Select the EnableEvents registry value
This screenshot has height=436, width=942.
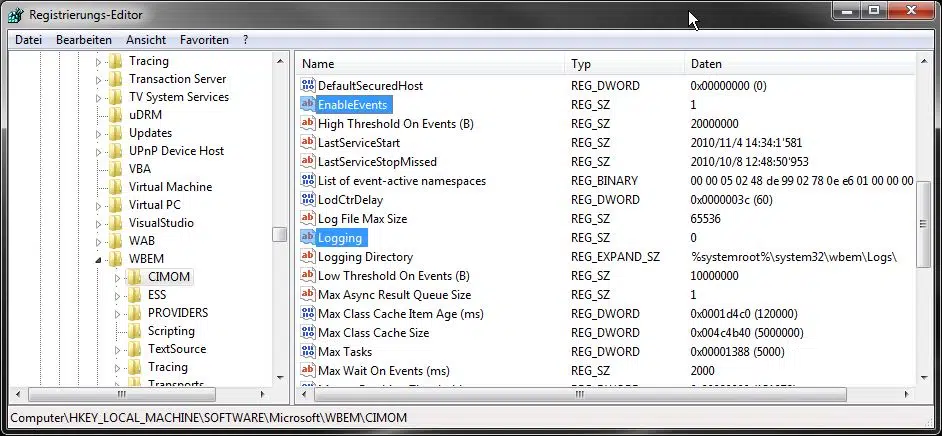pyautogui.click(x=352, y=105)
